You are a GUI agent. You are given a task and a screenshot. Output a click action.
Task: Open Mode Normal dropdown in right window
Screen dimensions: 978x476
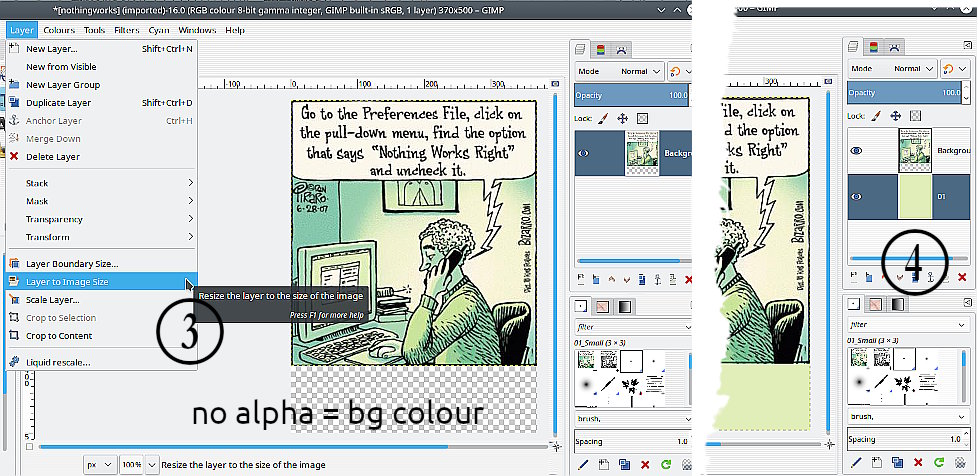(x=891, y=69)
